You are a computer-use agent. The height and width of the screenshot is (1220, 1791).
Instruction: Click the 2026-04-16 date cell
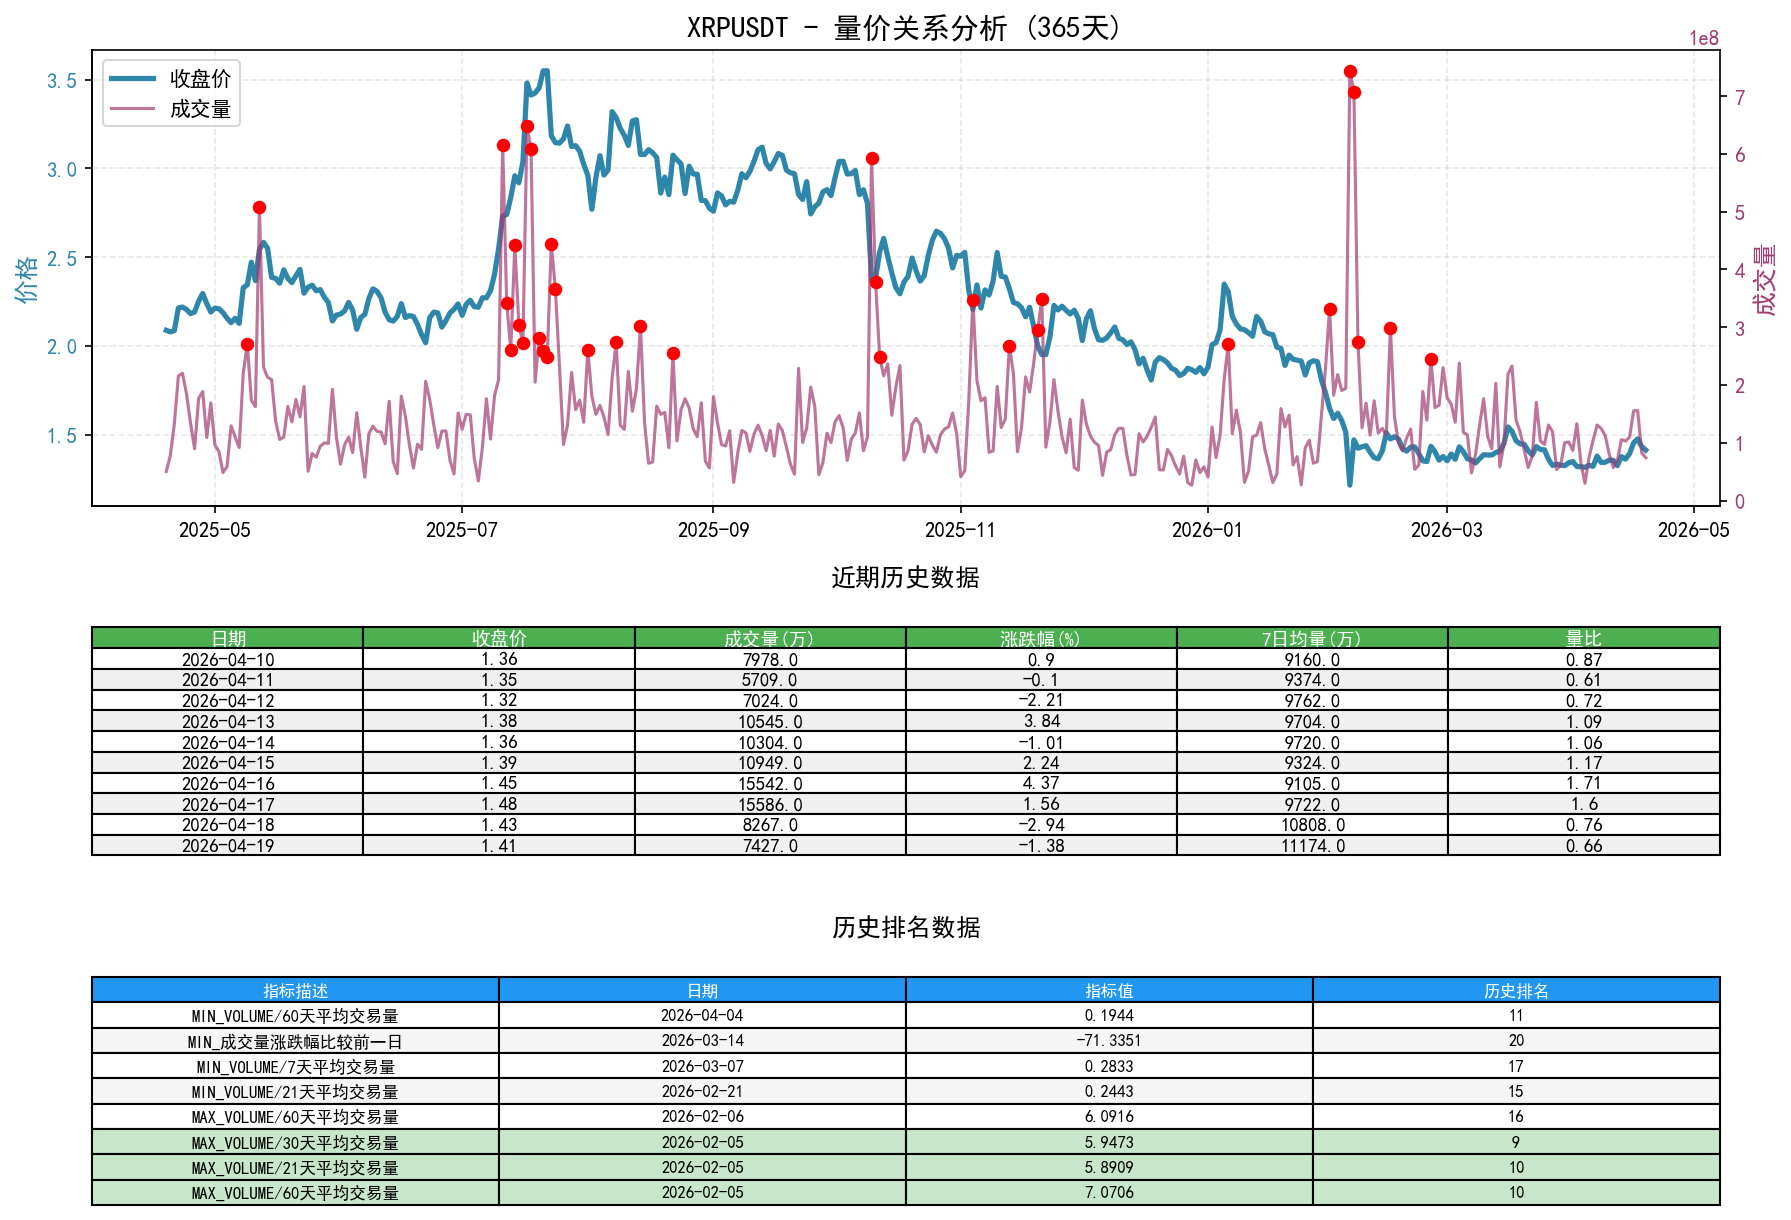coord(227,783)
